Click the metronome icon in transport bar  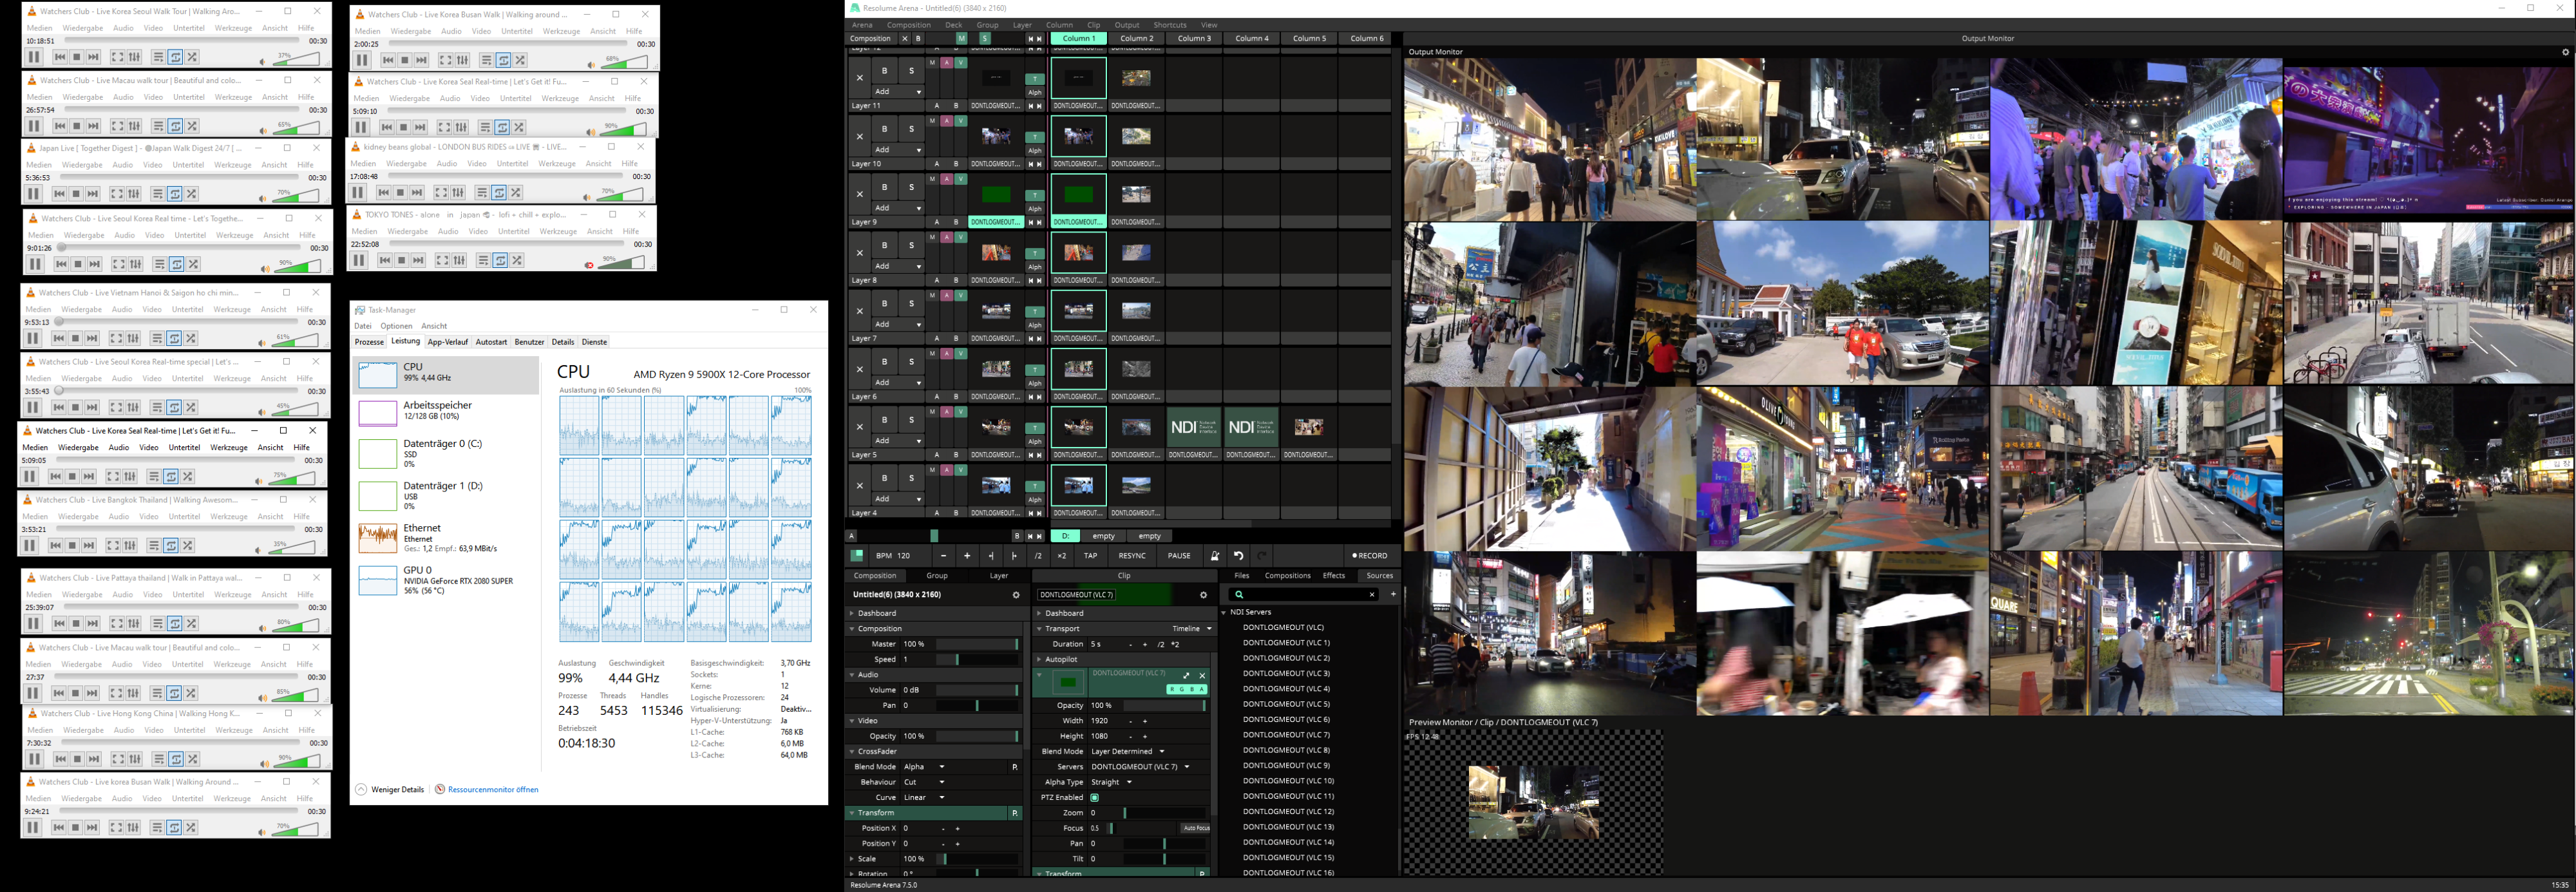pyautogui.click(x=1215, y=556)
